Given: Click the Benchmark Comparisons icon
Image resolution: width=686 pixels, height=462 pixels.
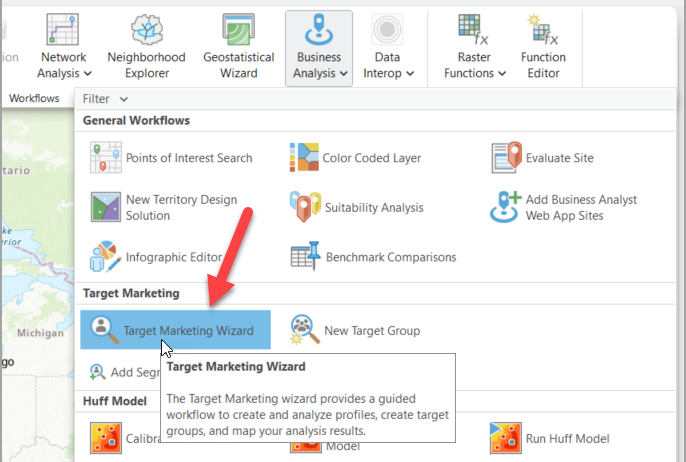Looking at the screenshot, I should (x=305, y=256).
